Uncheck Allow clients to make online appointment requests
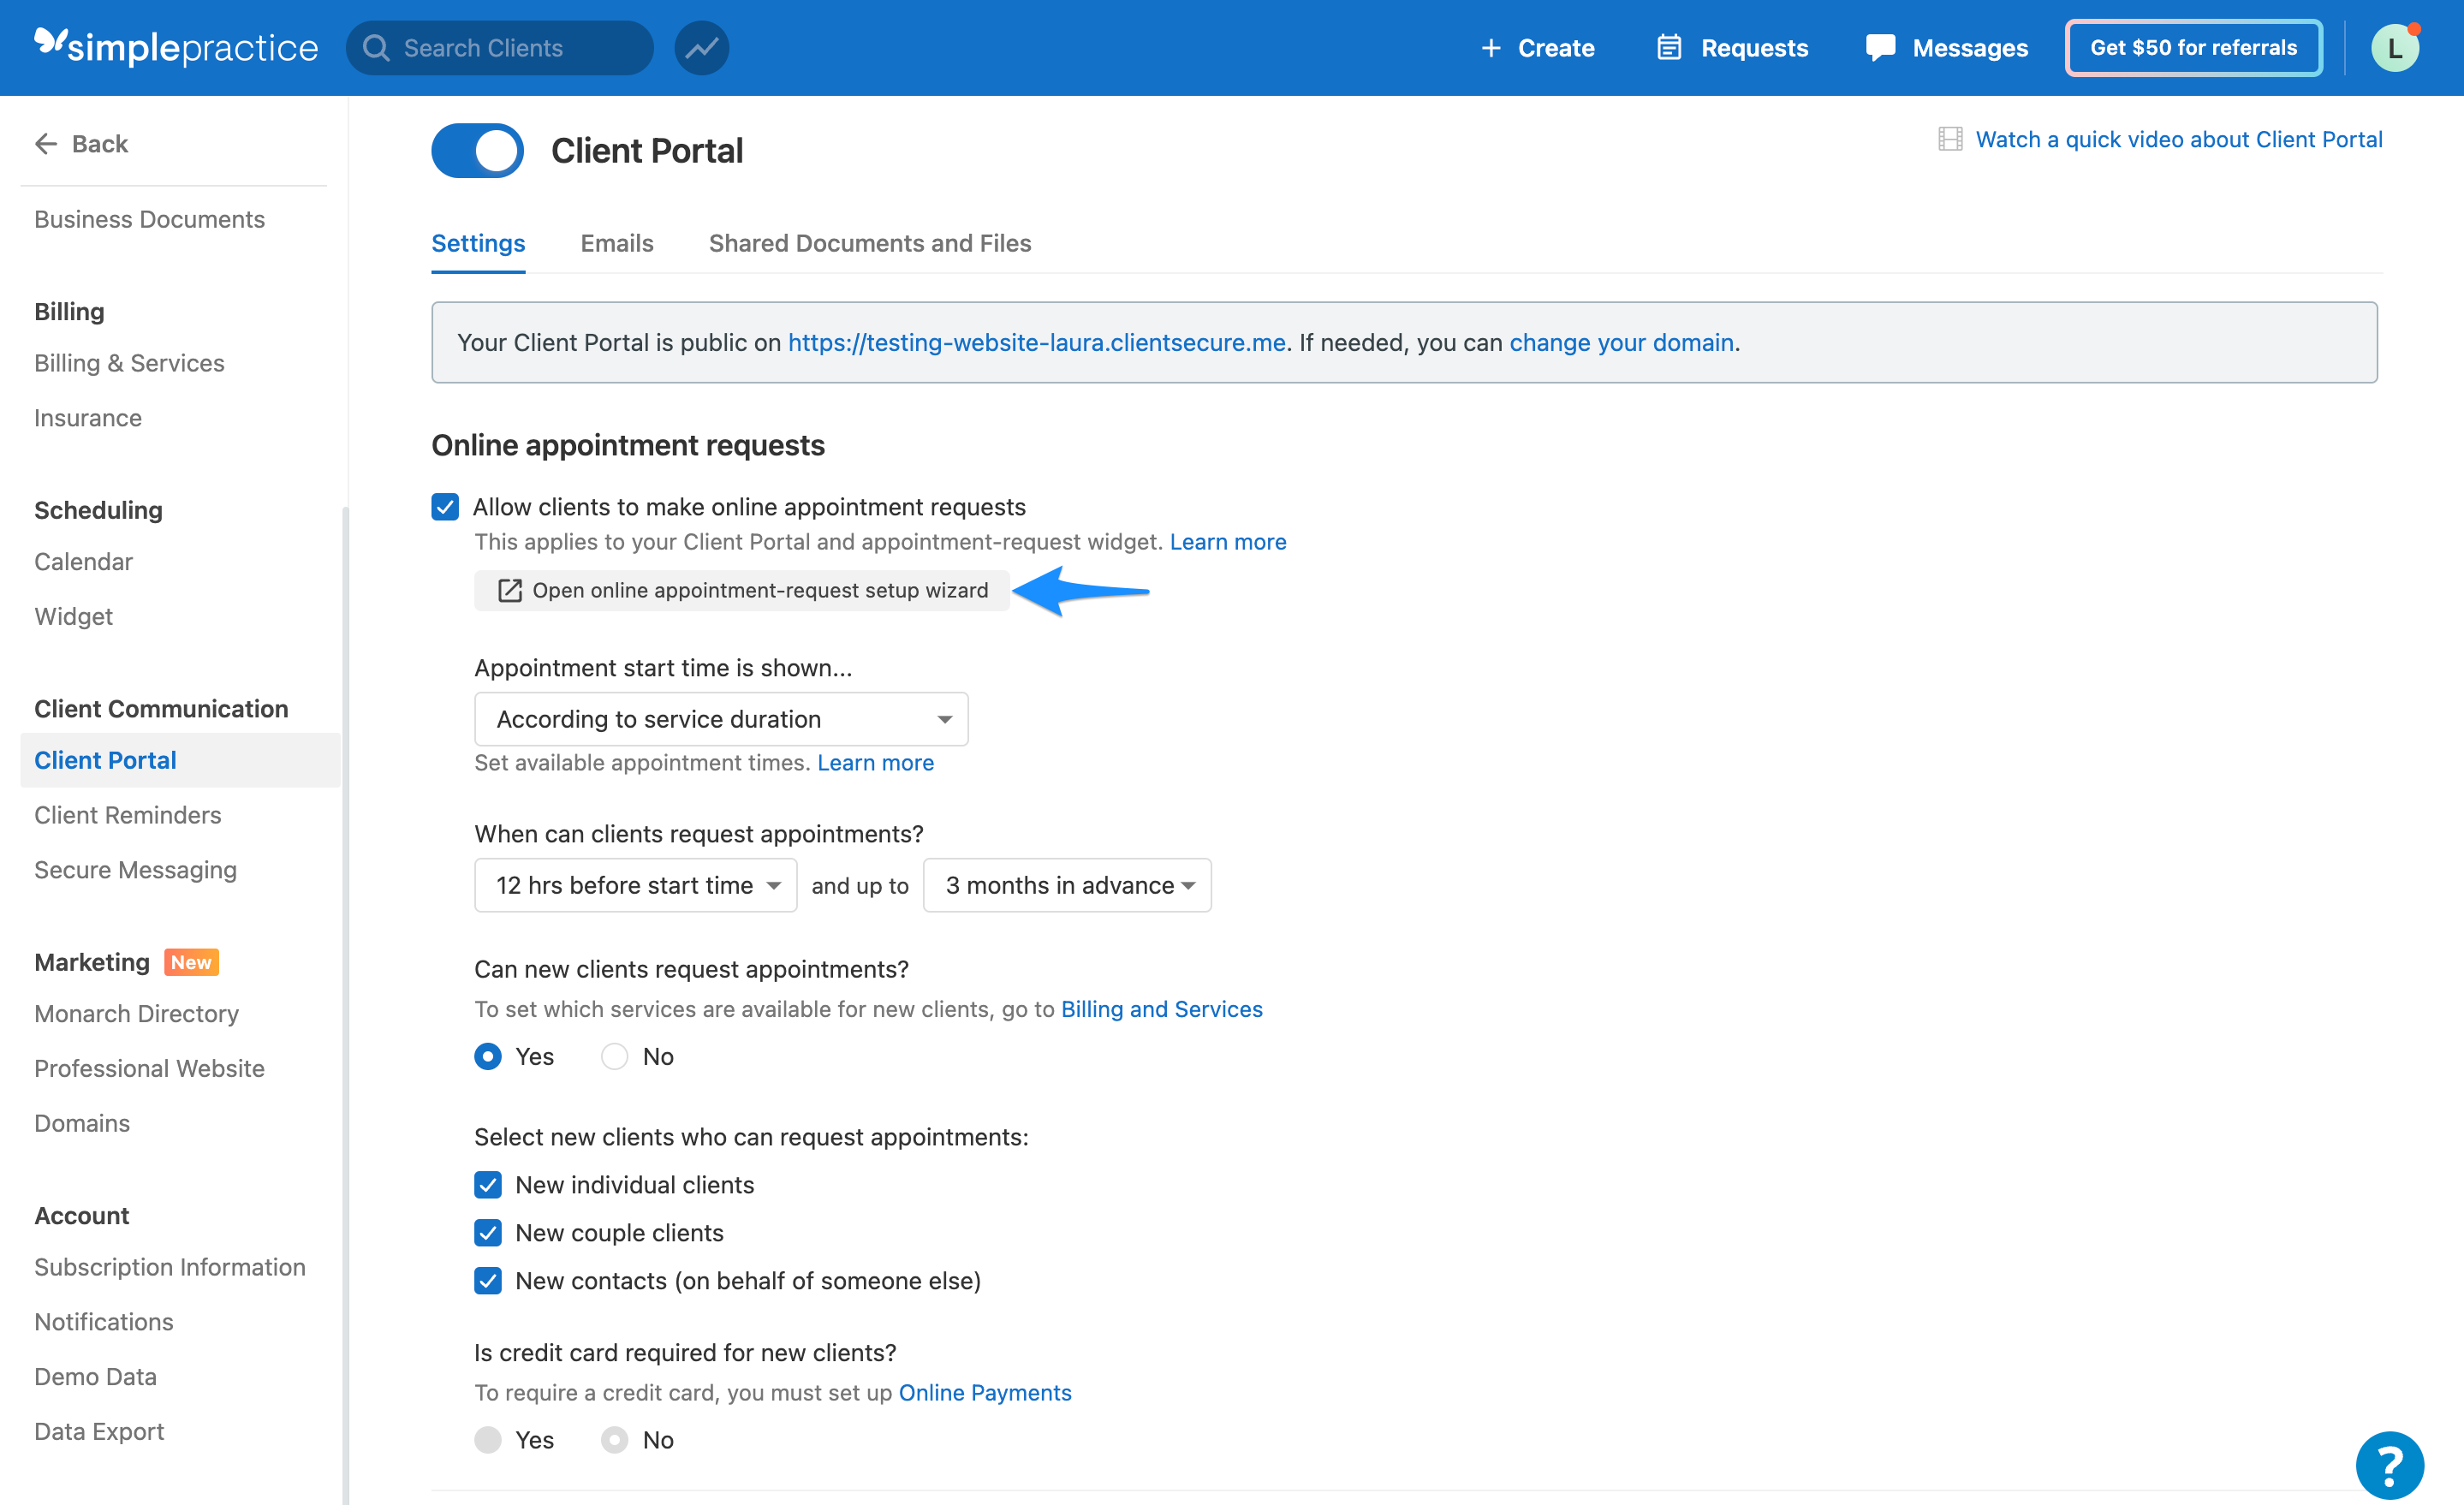Viewport: 2464px width, 1505px height. click(445, 507)
